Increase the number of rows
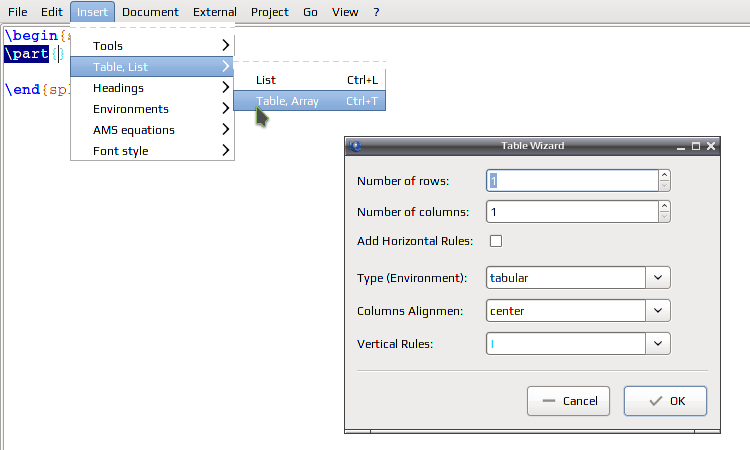The image size is (750, 450). point(664,176)
